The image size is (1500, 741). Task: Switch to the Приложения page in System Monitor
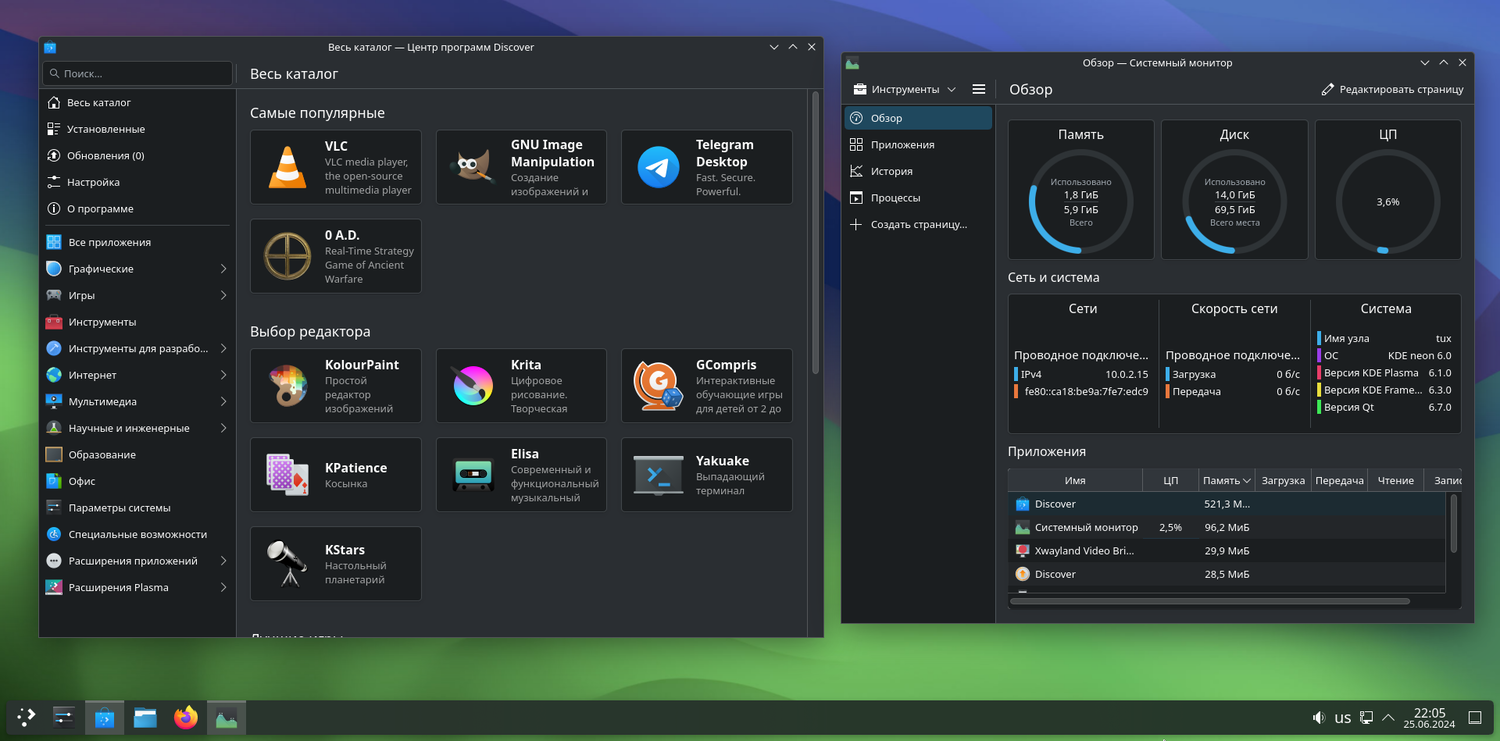coord(918,144)
